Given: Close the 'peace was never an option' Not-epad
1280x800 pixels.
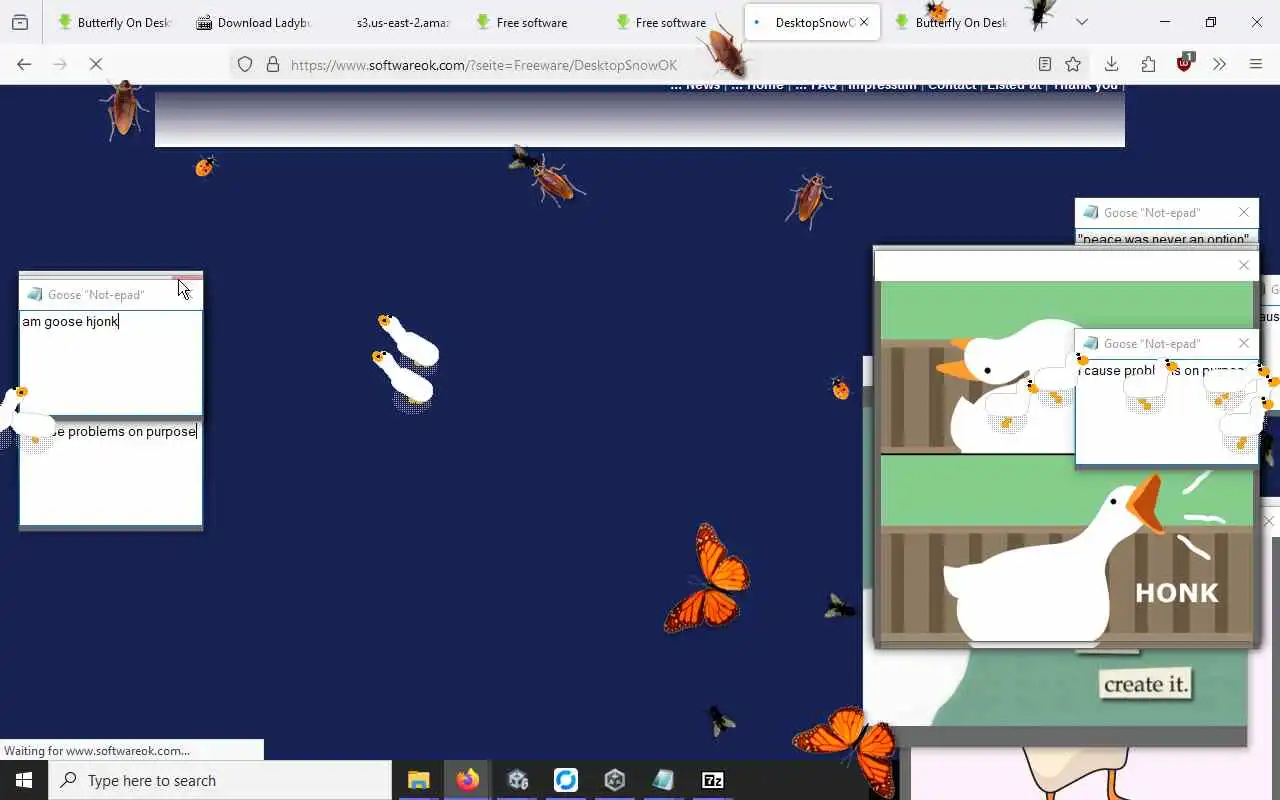Looking at the screenshot, I should click(1244, 212).
